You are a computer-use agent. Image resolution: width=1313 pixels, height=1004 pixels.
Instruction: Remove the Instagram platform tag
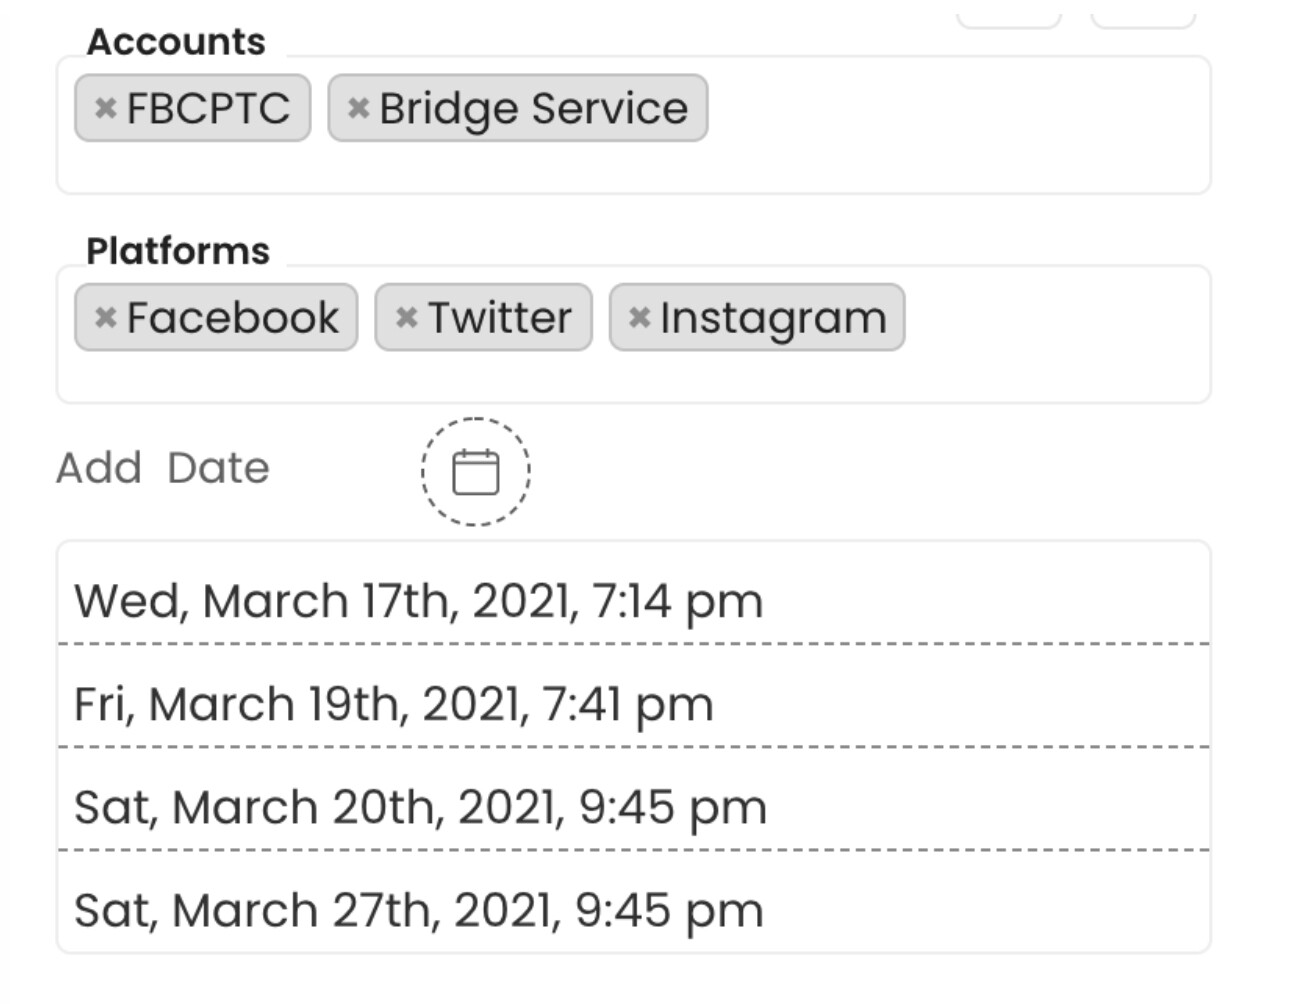[x=639, y=318]
